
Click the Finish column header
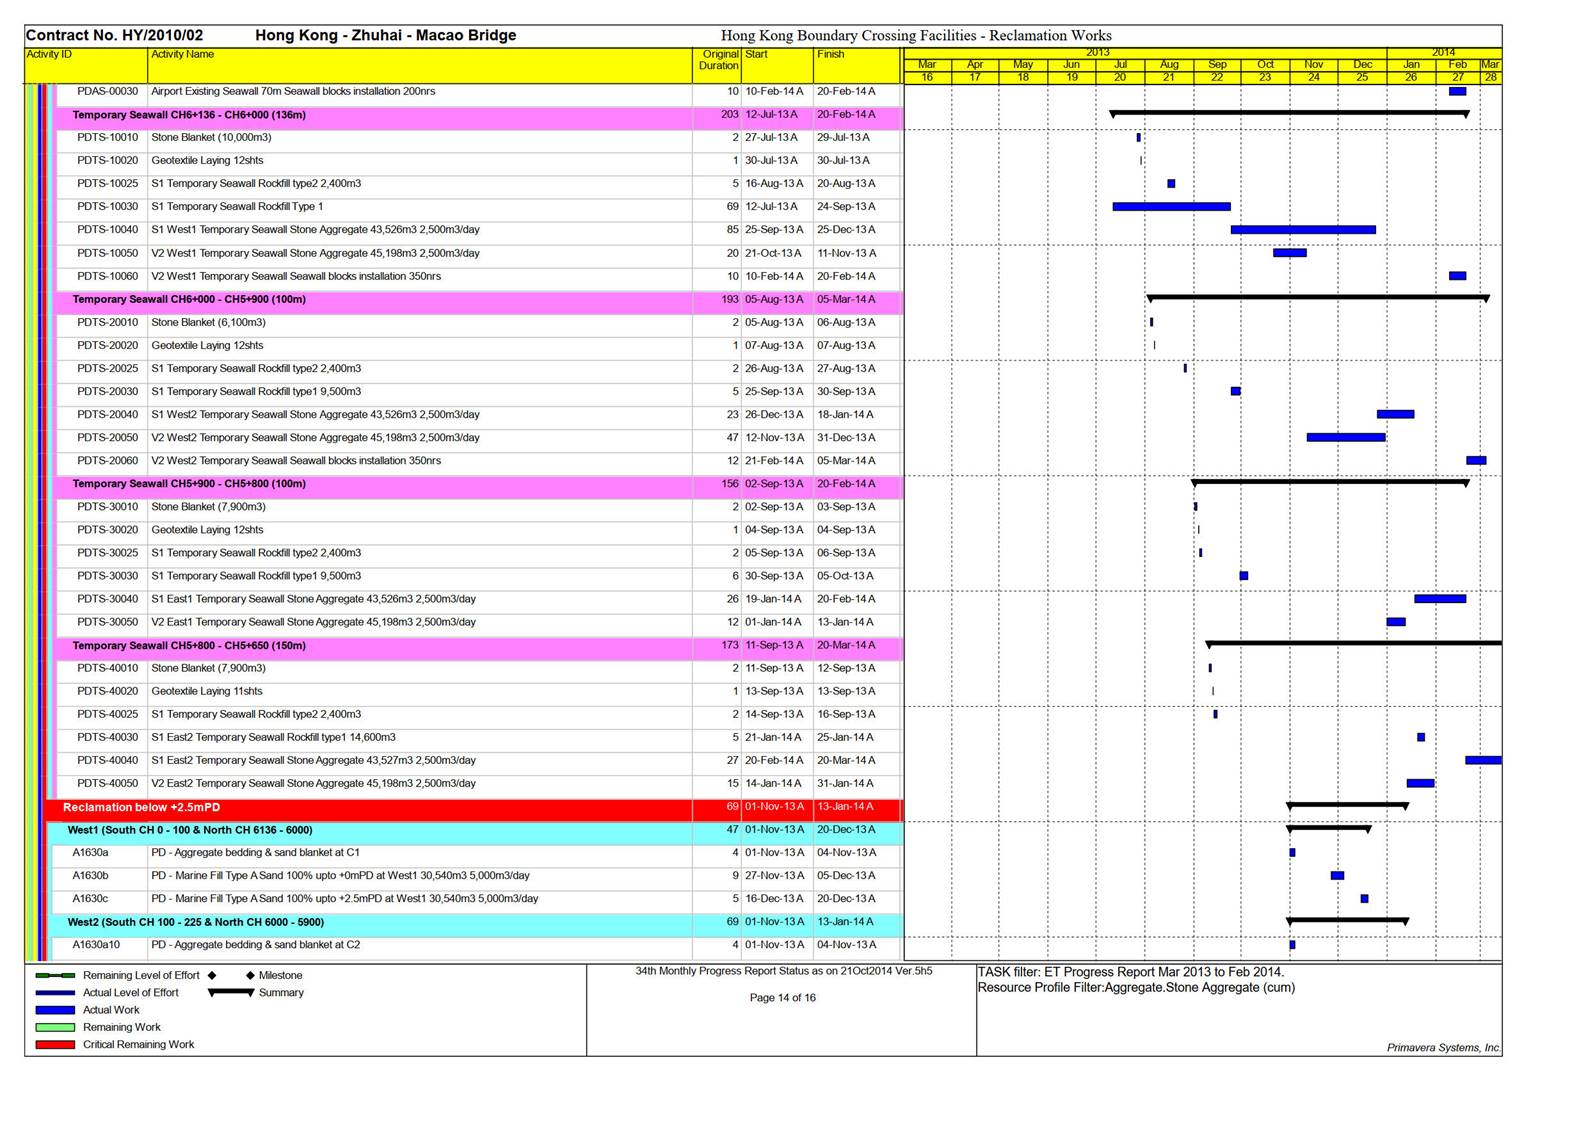pos(858,65)
